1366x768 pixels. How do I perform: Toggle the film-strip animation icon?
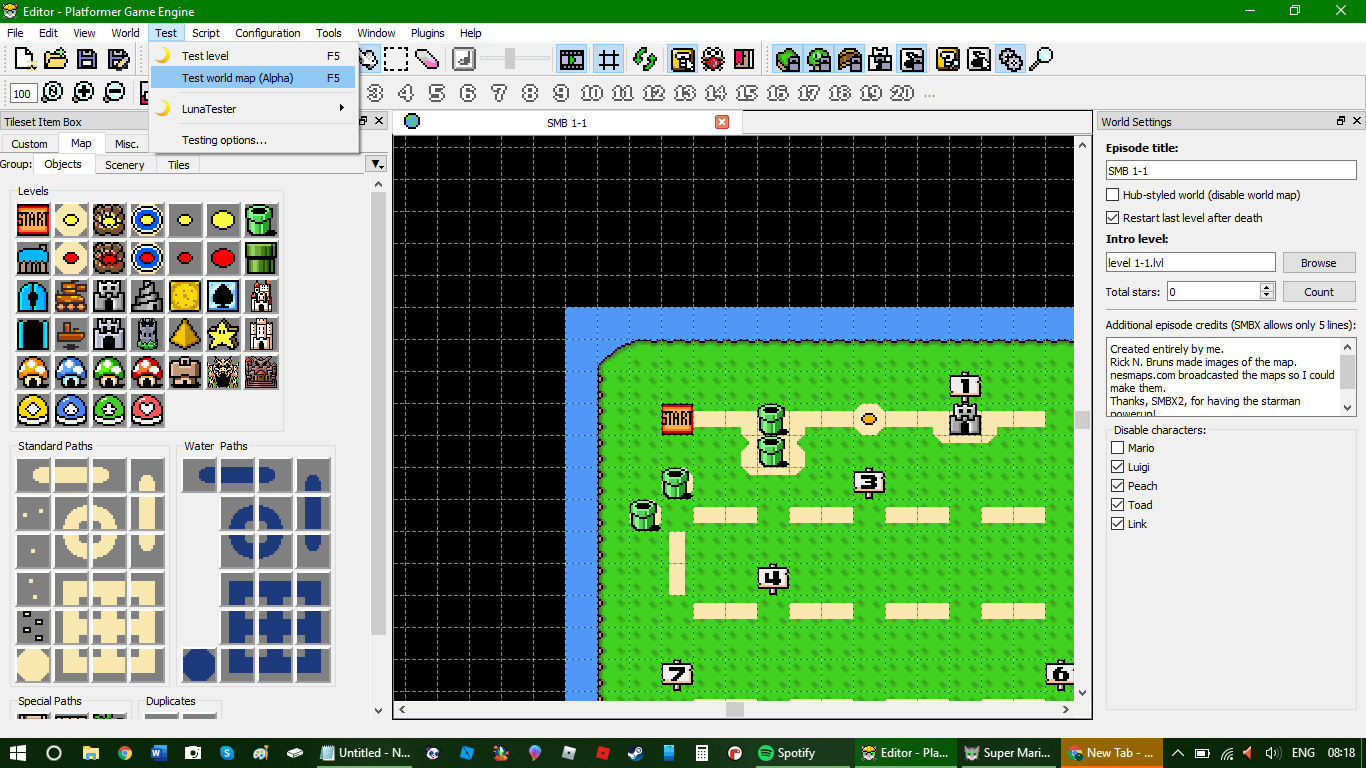[x=572, y=59]
